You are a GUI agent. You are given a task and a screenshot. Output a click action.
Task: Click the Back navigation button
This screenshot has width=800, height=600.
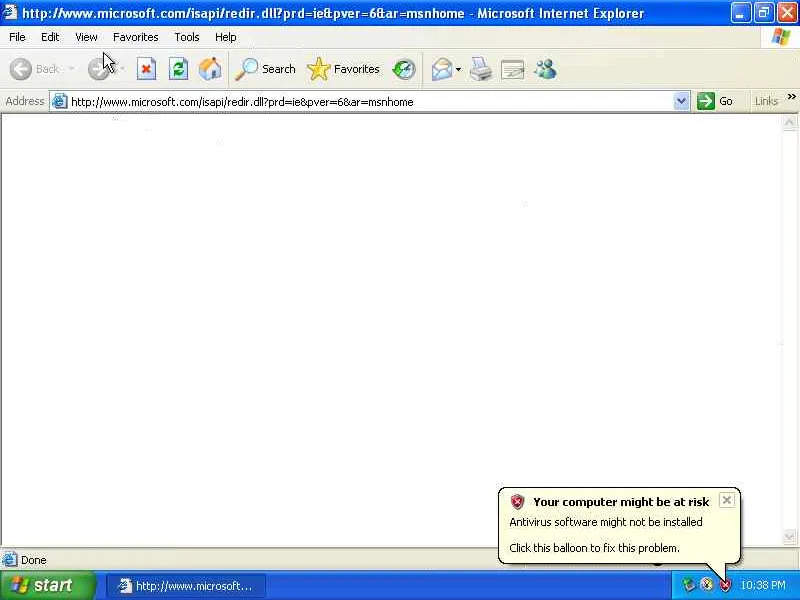click(x=35, y=69)
